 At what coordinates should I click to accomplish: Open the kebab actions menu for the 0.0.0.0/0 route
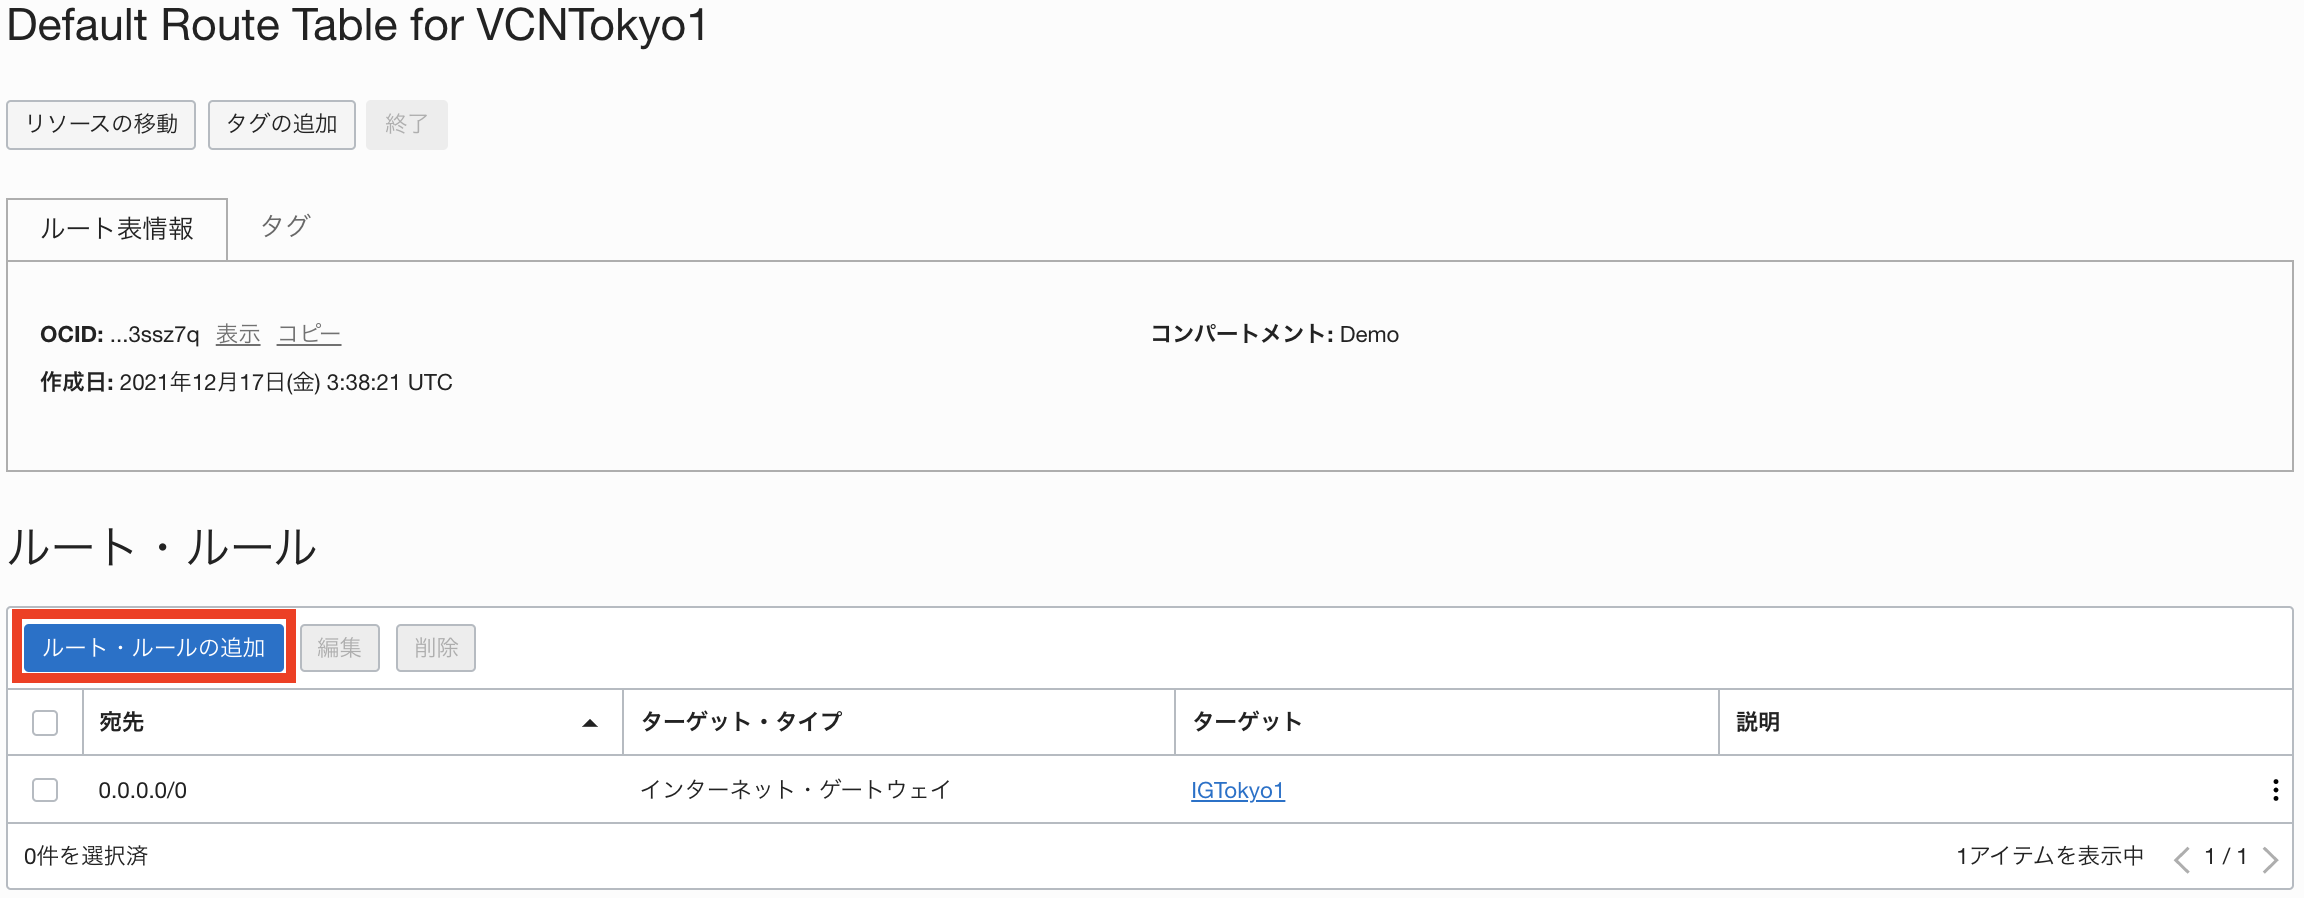pos(2278,789)
